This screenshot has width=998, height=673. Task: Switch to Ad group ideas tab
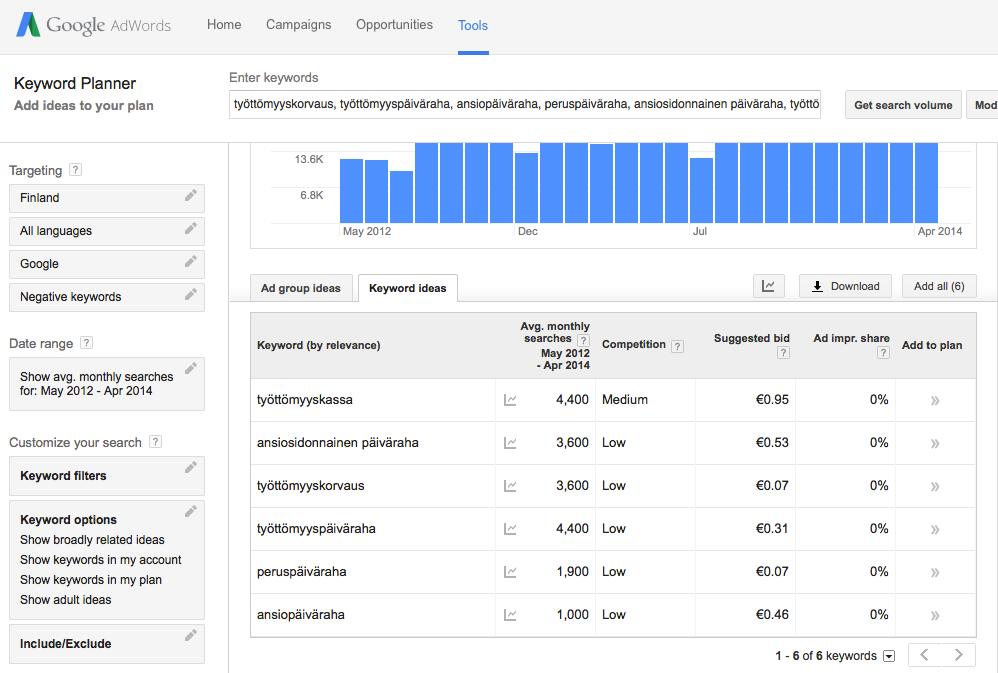(x=300, y=288)
